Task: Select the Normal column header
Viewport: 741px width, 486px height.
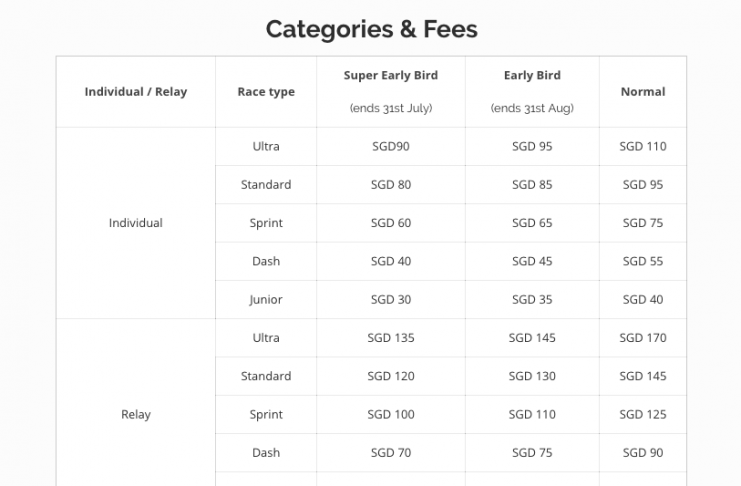Action: pos(643,92)
